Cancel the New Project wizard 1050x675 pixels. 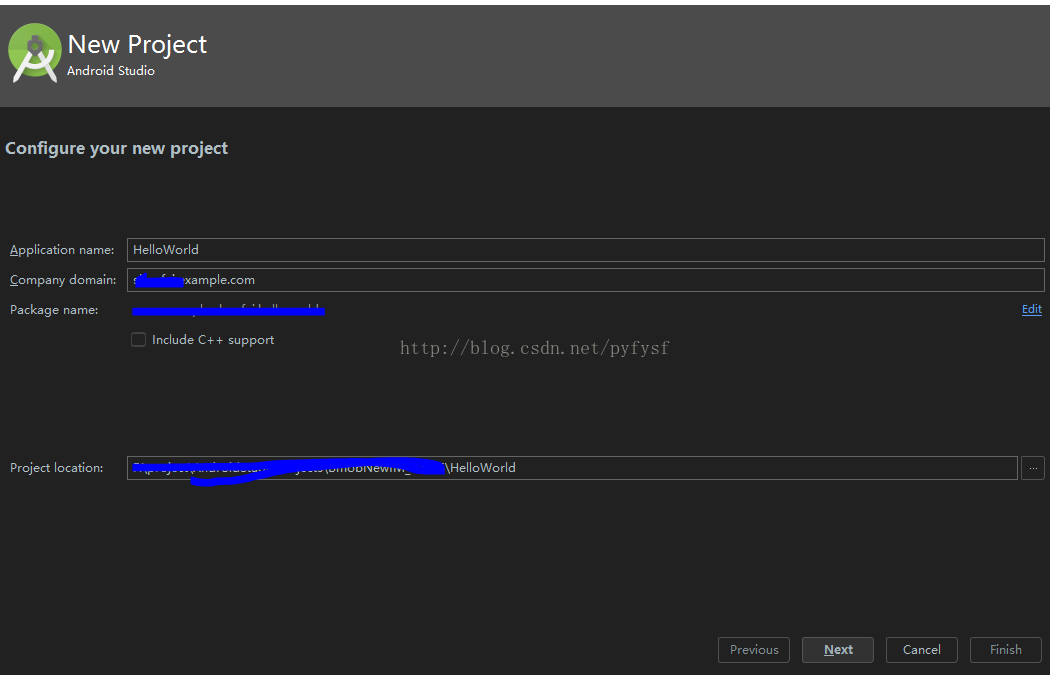pos(921,650)
